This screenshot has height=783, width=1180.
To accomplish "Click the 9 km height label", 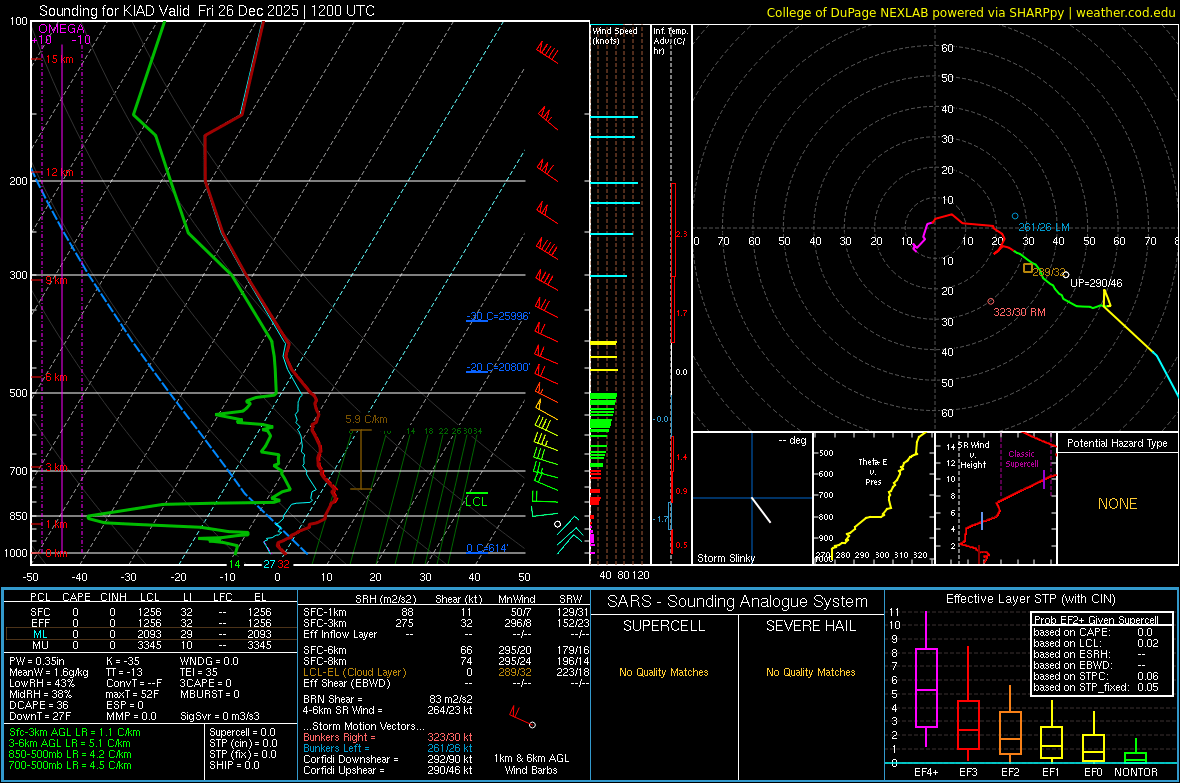I will tap(56, 280).
